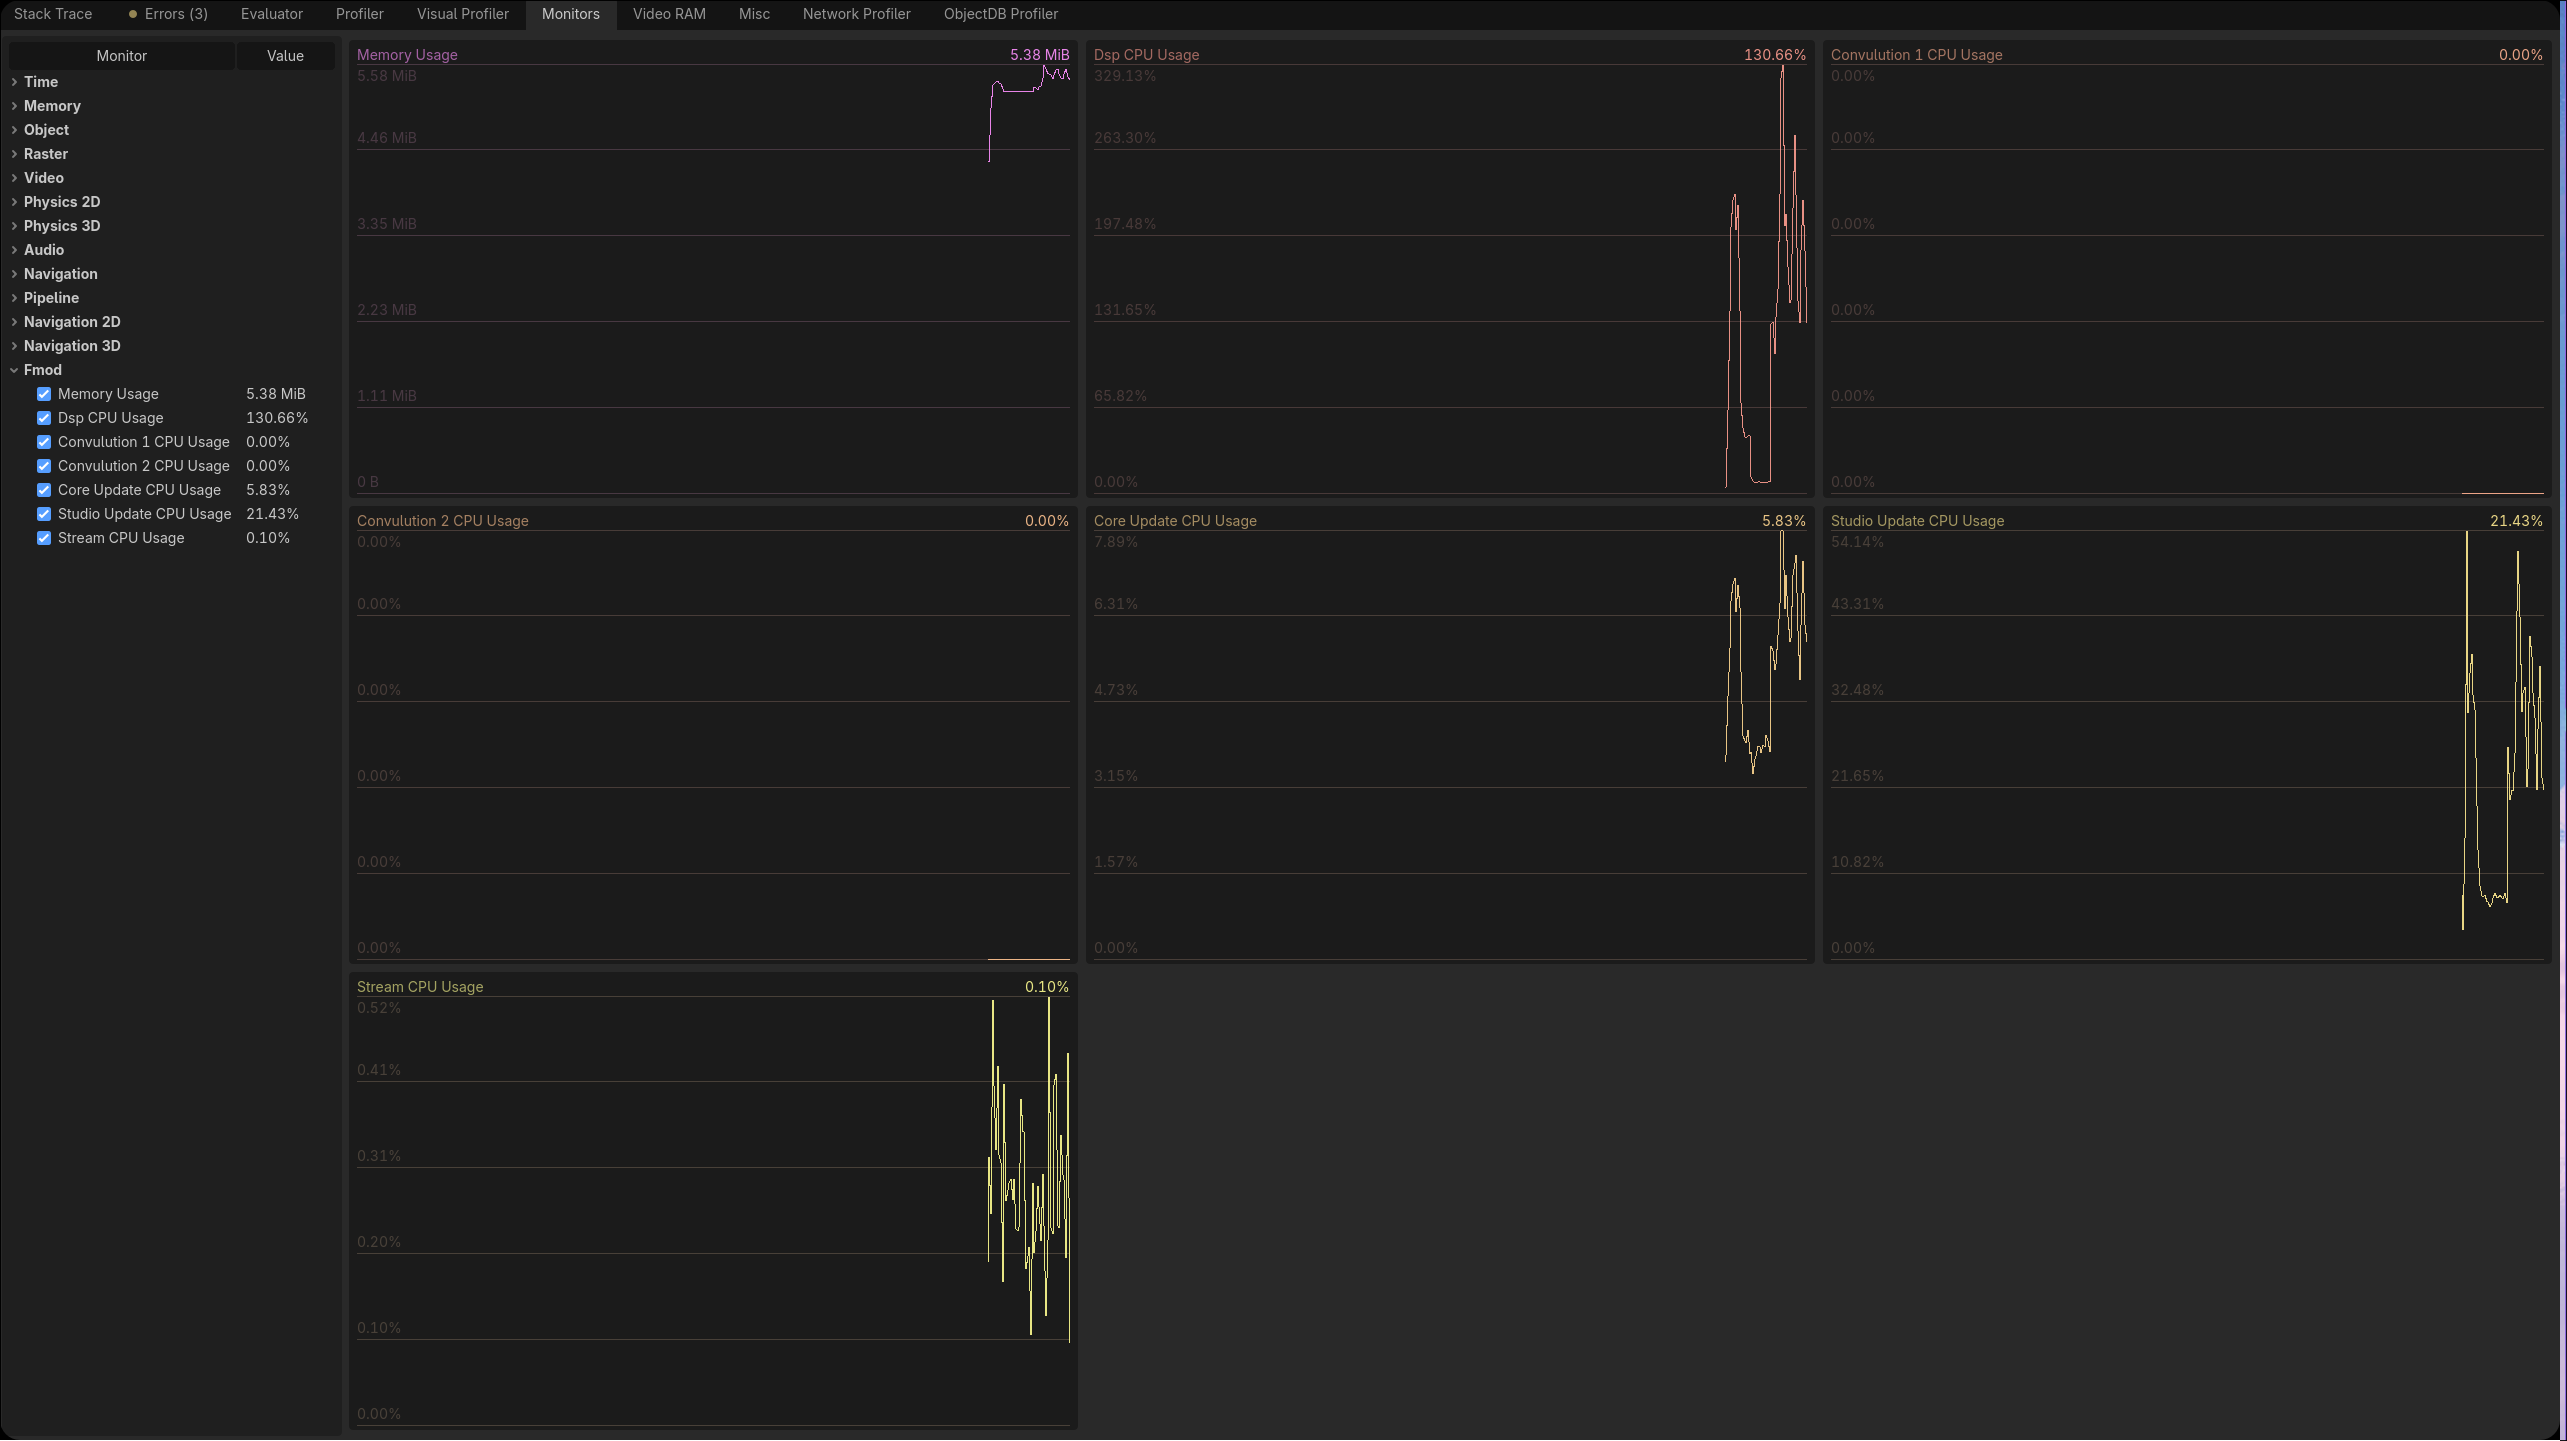Expand the Memory monitor group
The image size is (2567, 1441).
(x=14, y=106)
